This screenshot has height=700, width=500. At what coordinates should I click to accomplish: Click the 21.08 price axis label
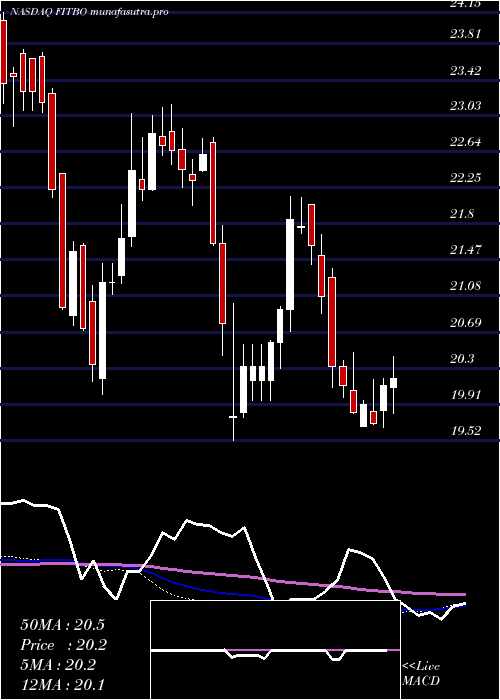pyautogui.click(x=466, y=286)
